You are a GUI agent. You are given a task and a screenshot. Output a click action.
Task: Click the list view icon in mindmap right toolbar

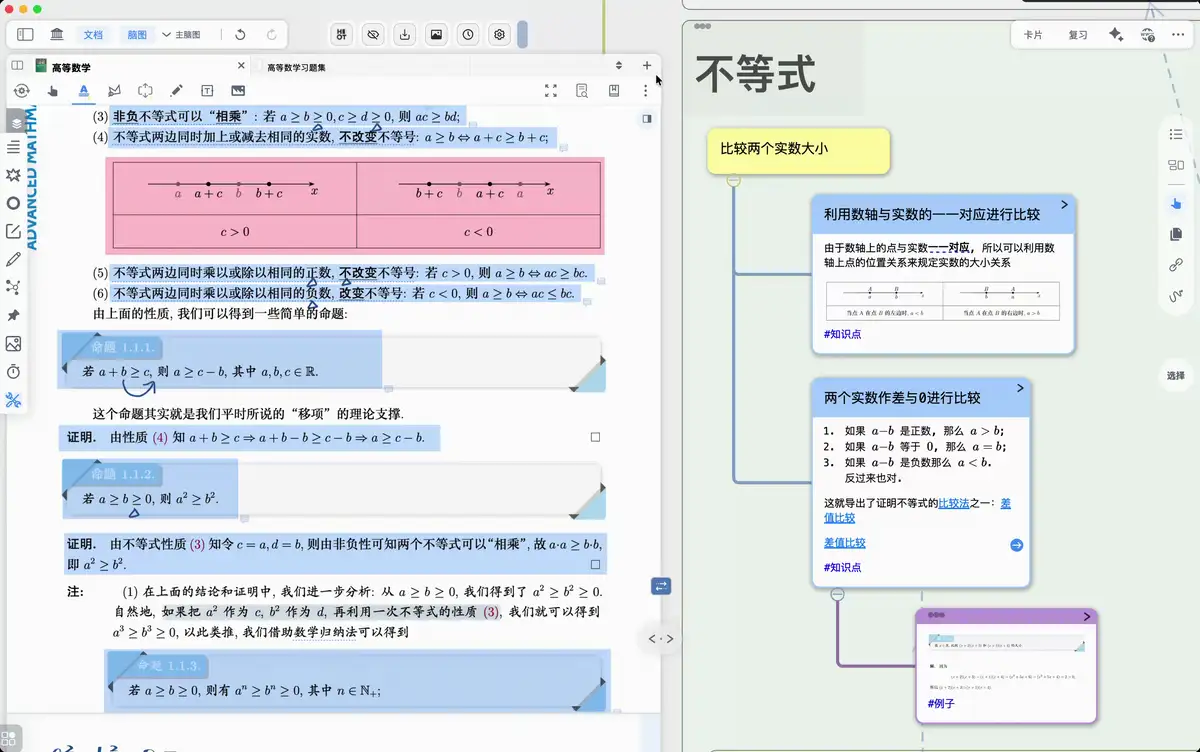(x=1176, y=134)
